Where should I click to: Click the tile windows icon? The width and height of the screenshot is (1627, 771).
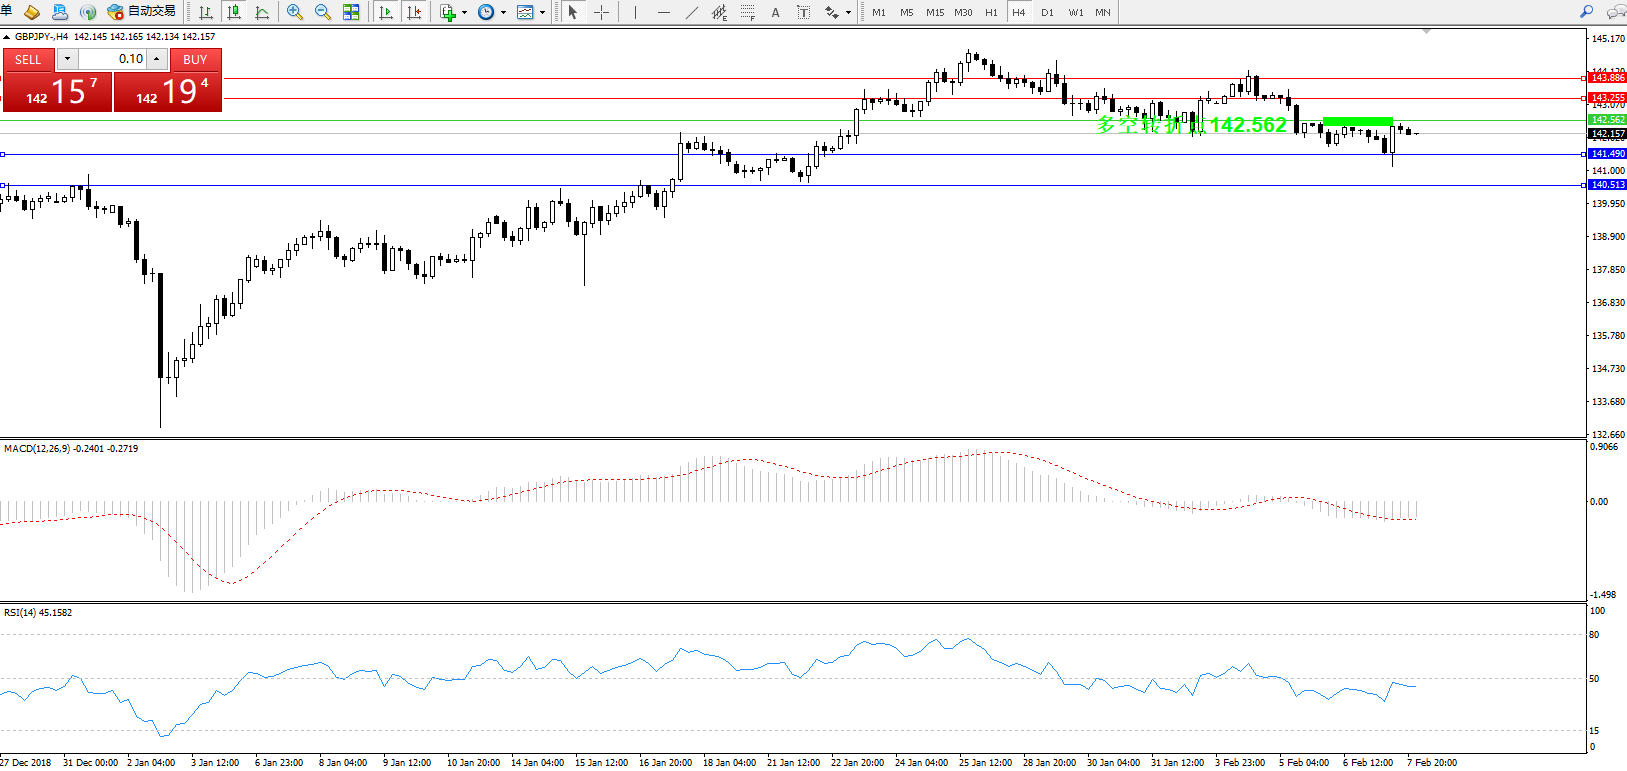pos(351,12)
